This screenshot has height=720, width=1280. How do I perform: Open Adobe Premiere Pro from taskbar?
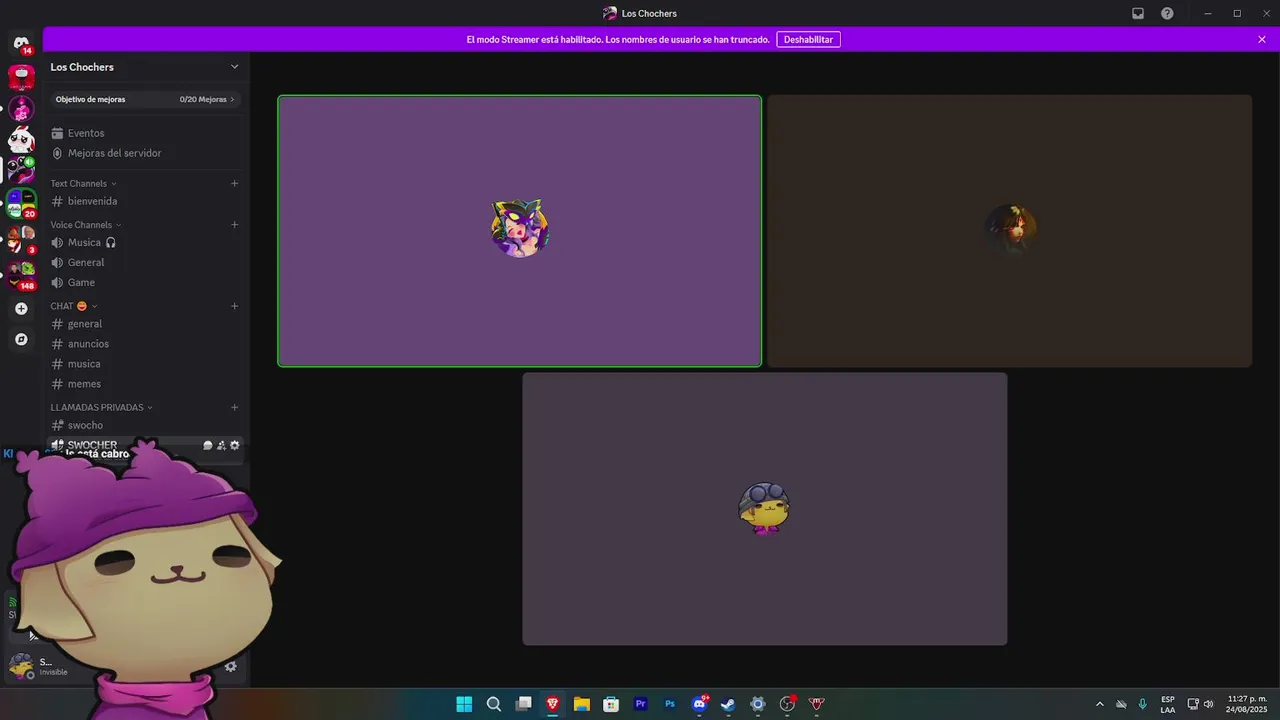[x=640, y=704]
